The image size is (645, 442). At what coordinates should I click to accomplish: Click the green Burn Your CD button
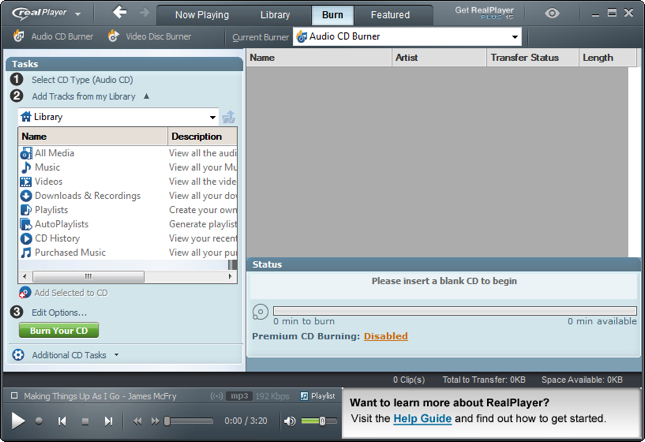[59, 331]
